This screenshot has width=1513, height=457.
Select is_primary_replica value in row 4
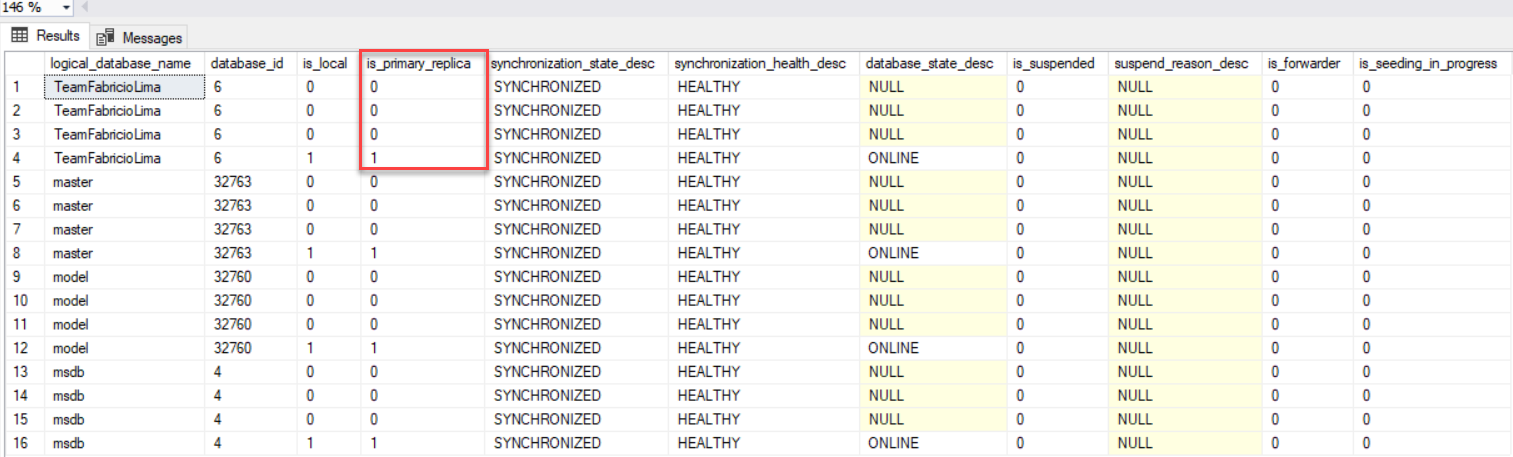(375, 158)
